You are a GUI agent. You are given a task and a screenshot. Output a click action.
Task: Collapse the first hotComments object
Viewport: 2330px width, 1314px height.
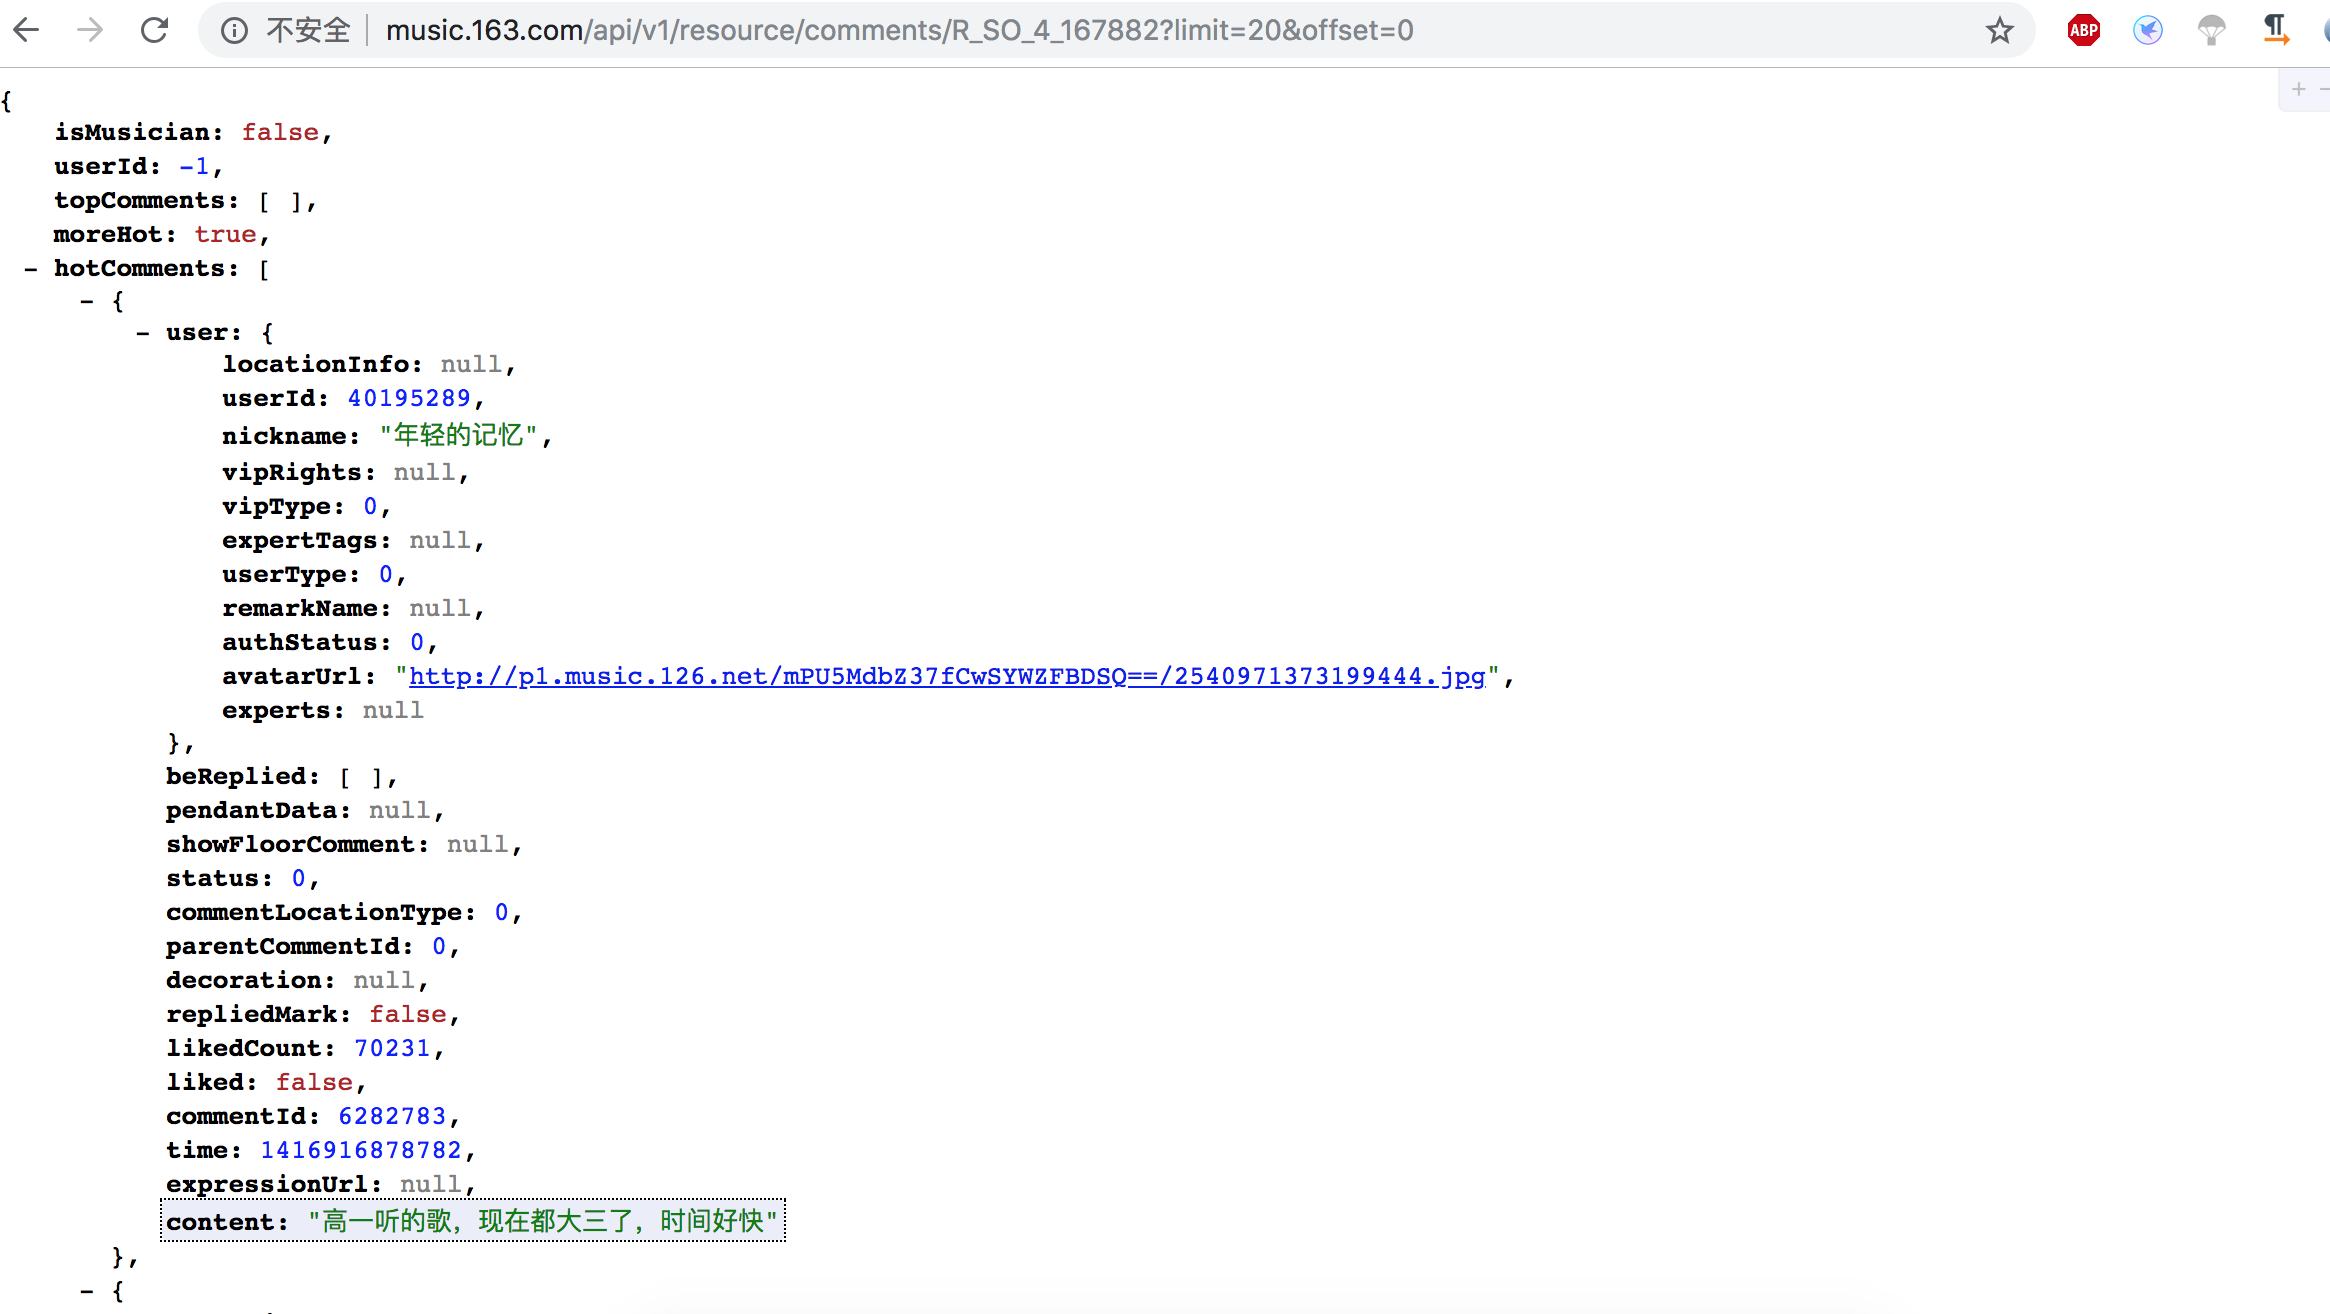[87, 301]
